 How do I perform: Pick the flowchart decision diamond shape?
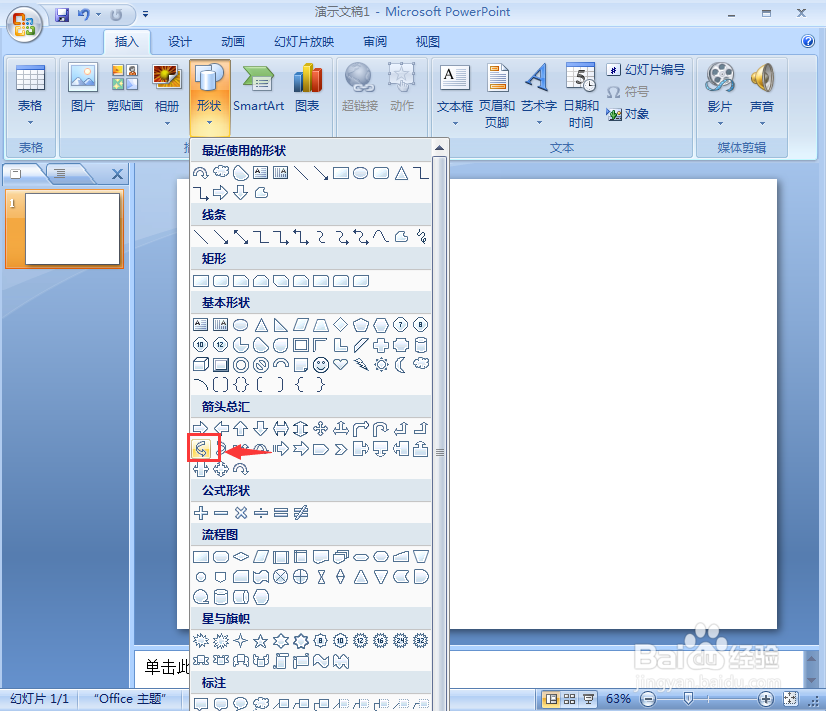coord(241,556)
